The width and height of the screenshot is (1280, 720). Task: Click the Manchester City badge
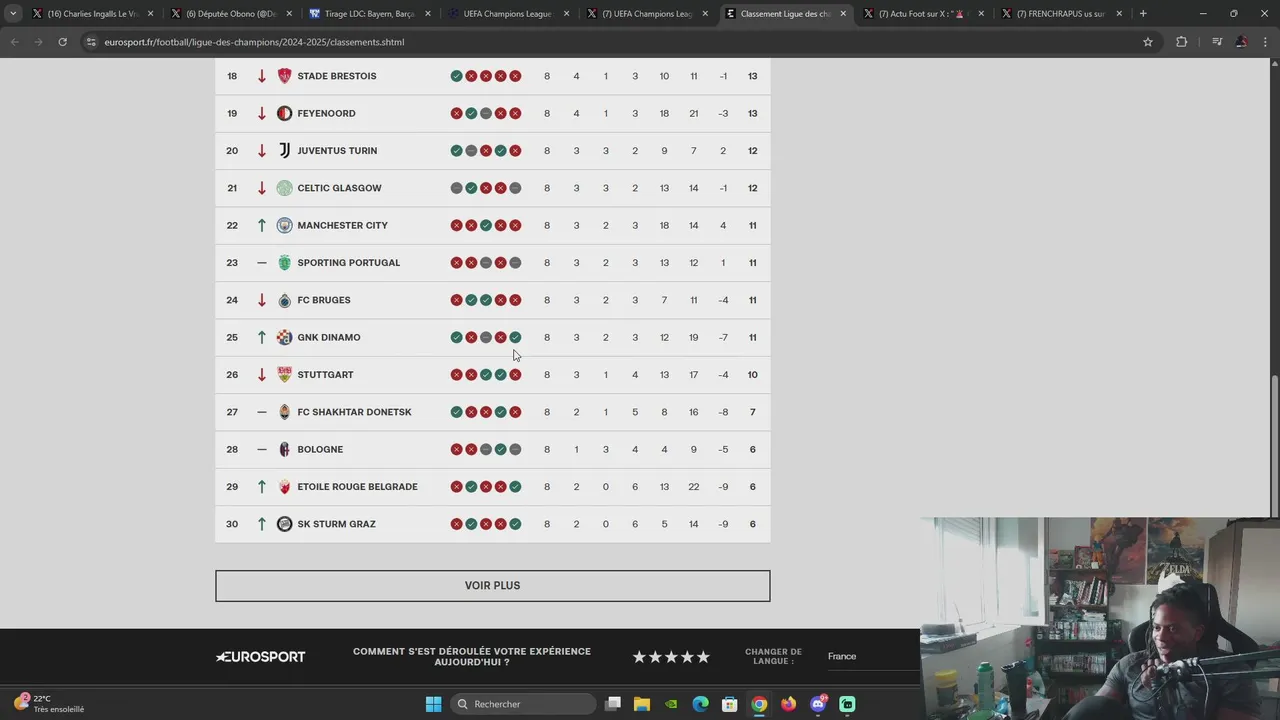click(284, 225)
